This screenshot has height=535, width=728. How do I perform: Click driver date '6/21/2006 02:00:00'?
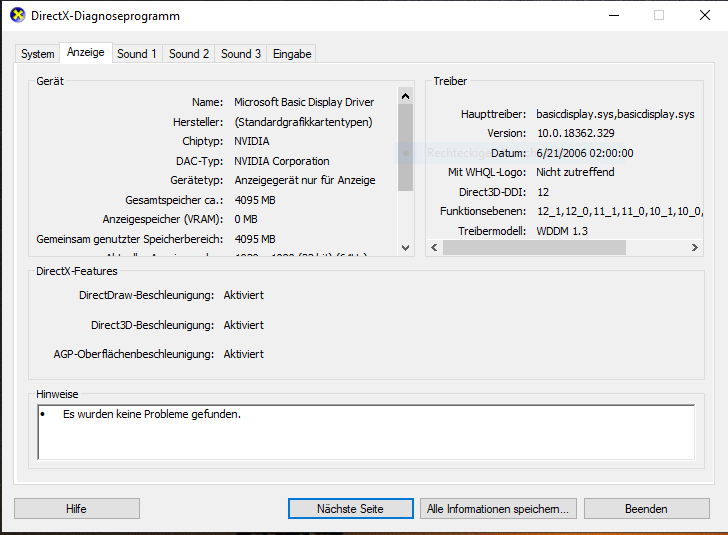[x=585, y=153]
